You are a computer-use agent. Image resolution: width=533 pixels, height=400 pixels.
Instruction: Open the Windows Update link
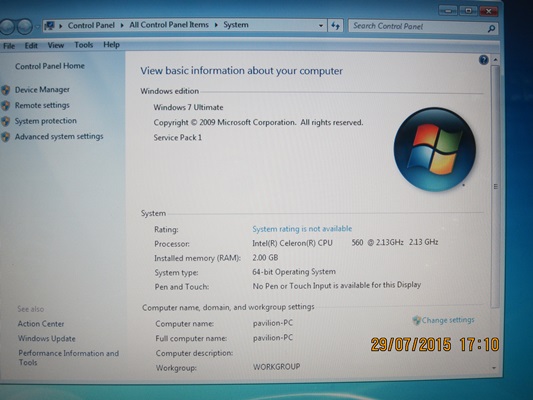[x=47, y=338]
